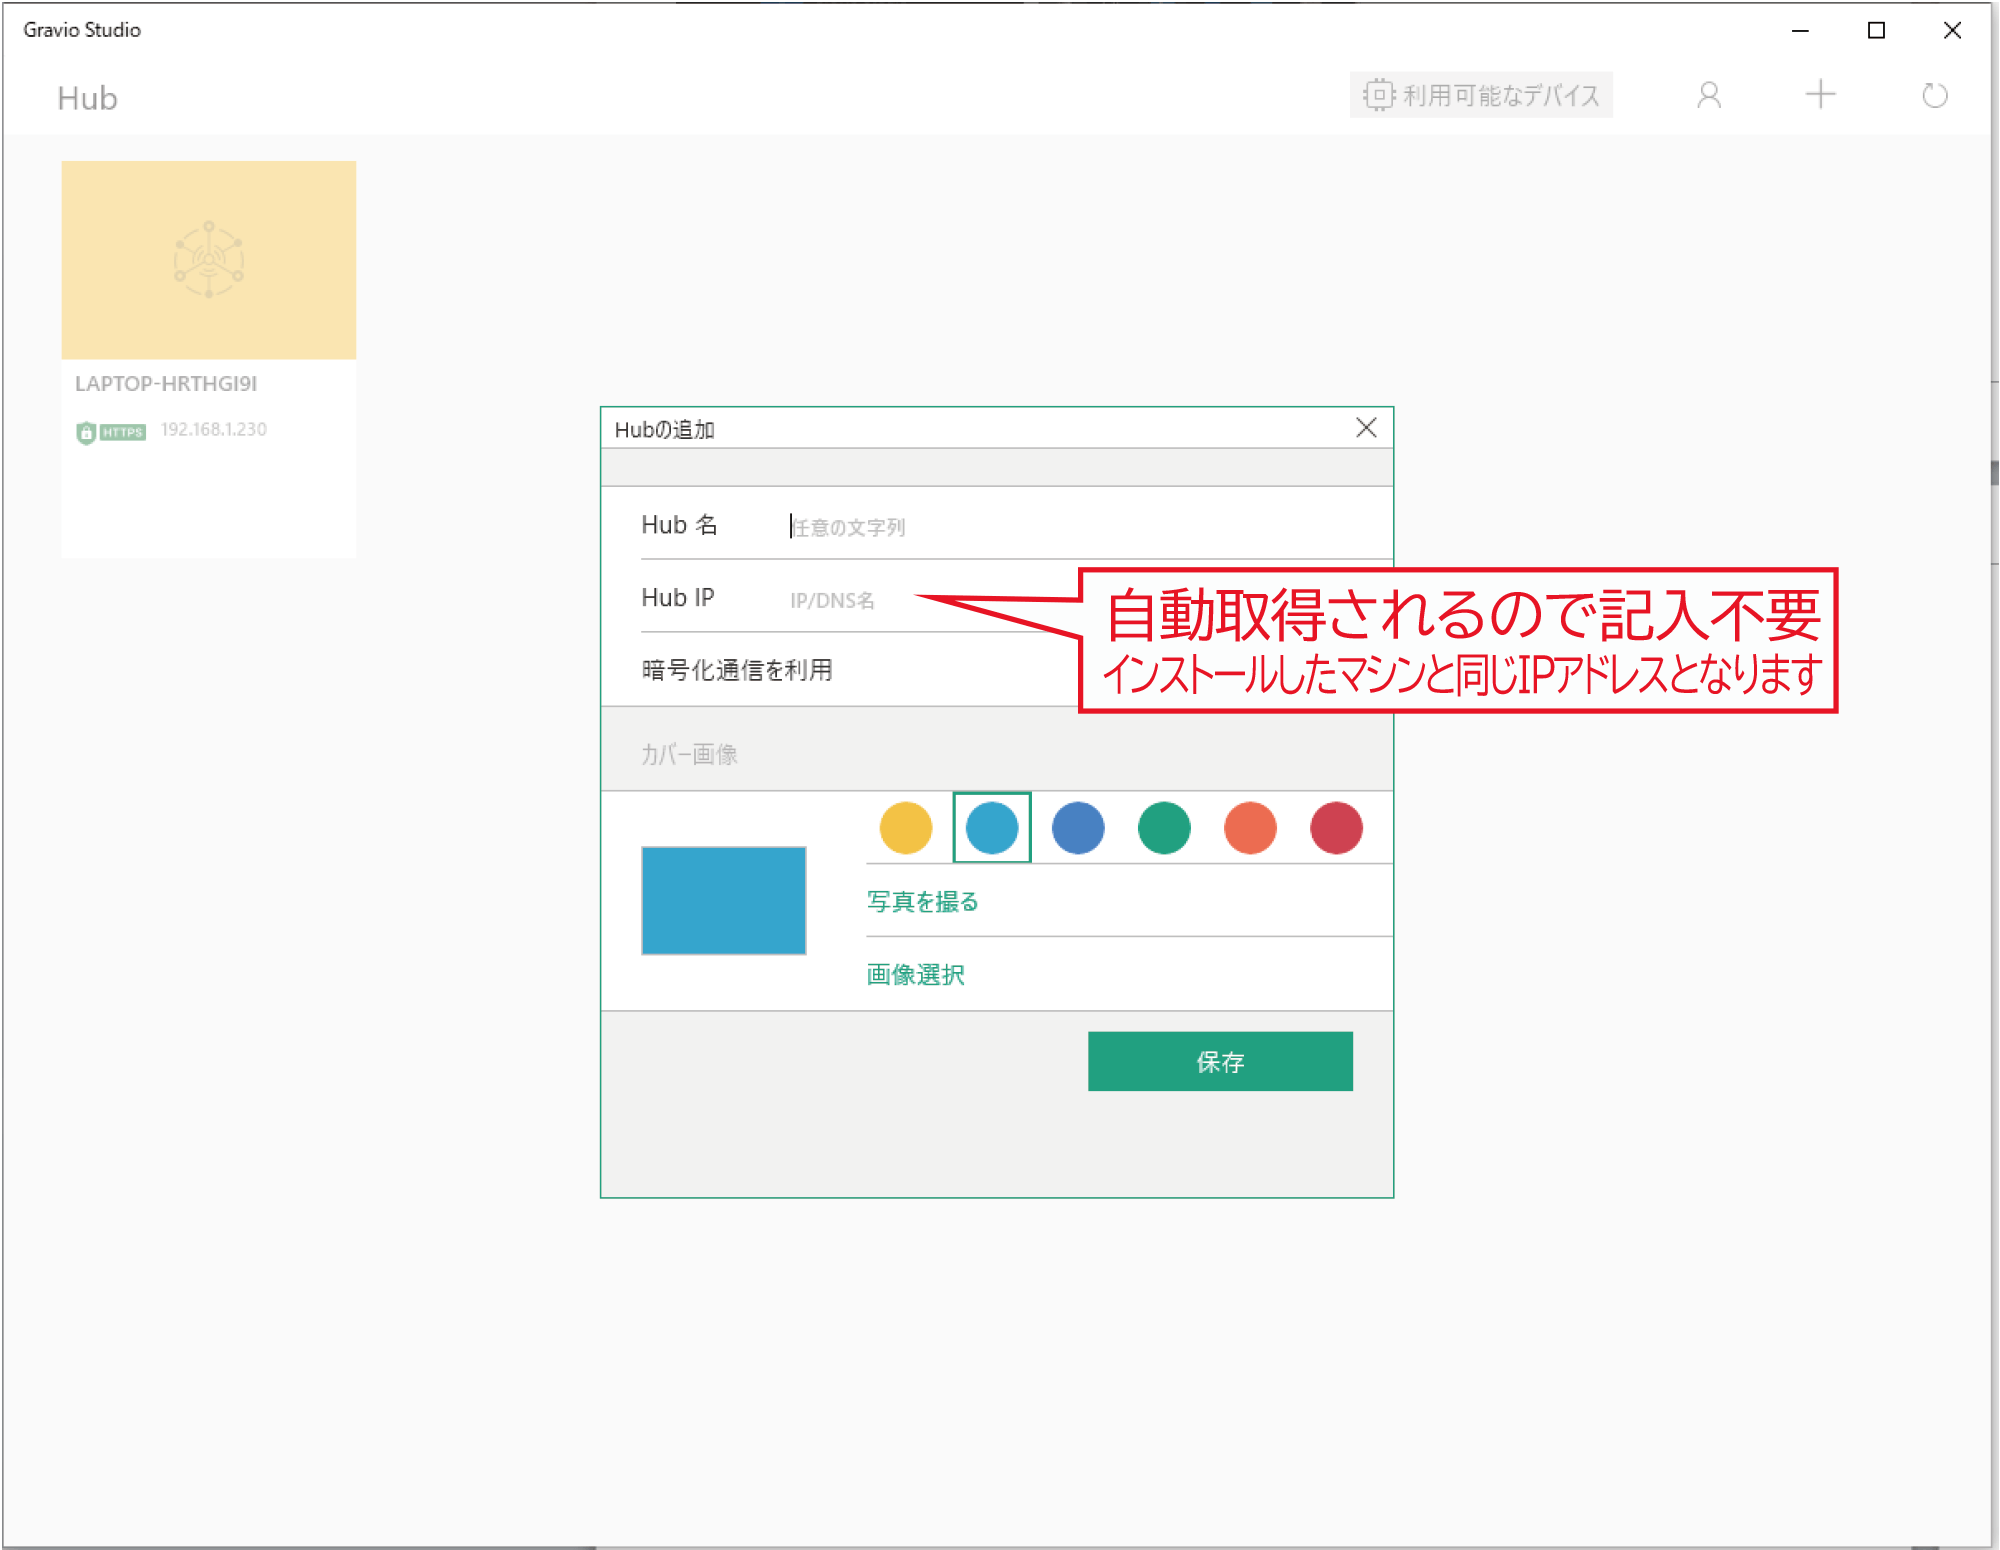Select the red cover color
The height and width of the screenshot is (1550, 2000).
(x=1336, y=828)
